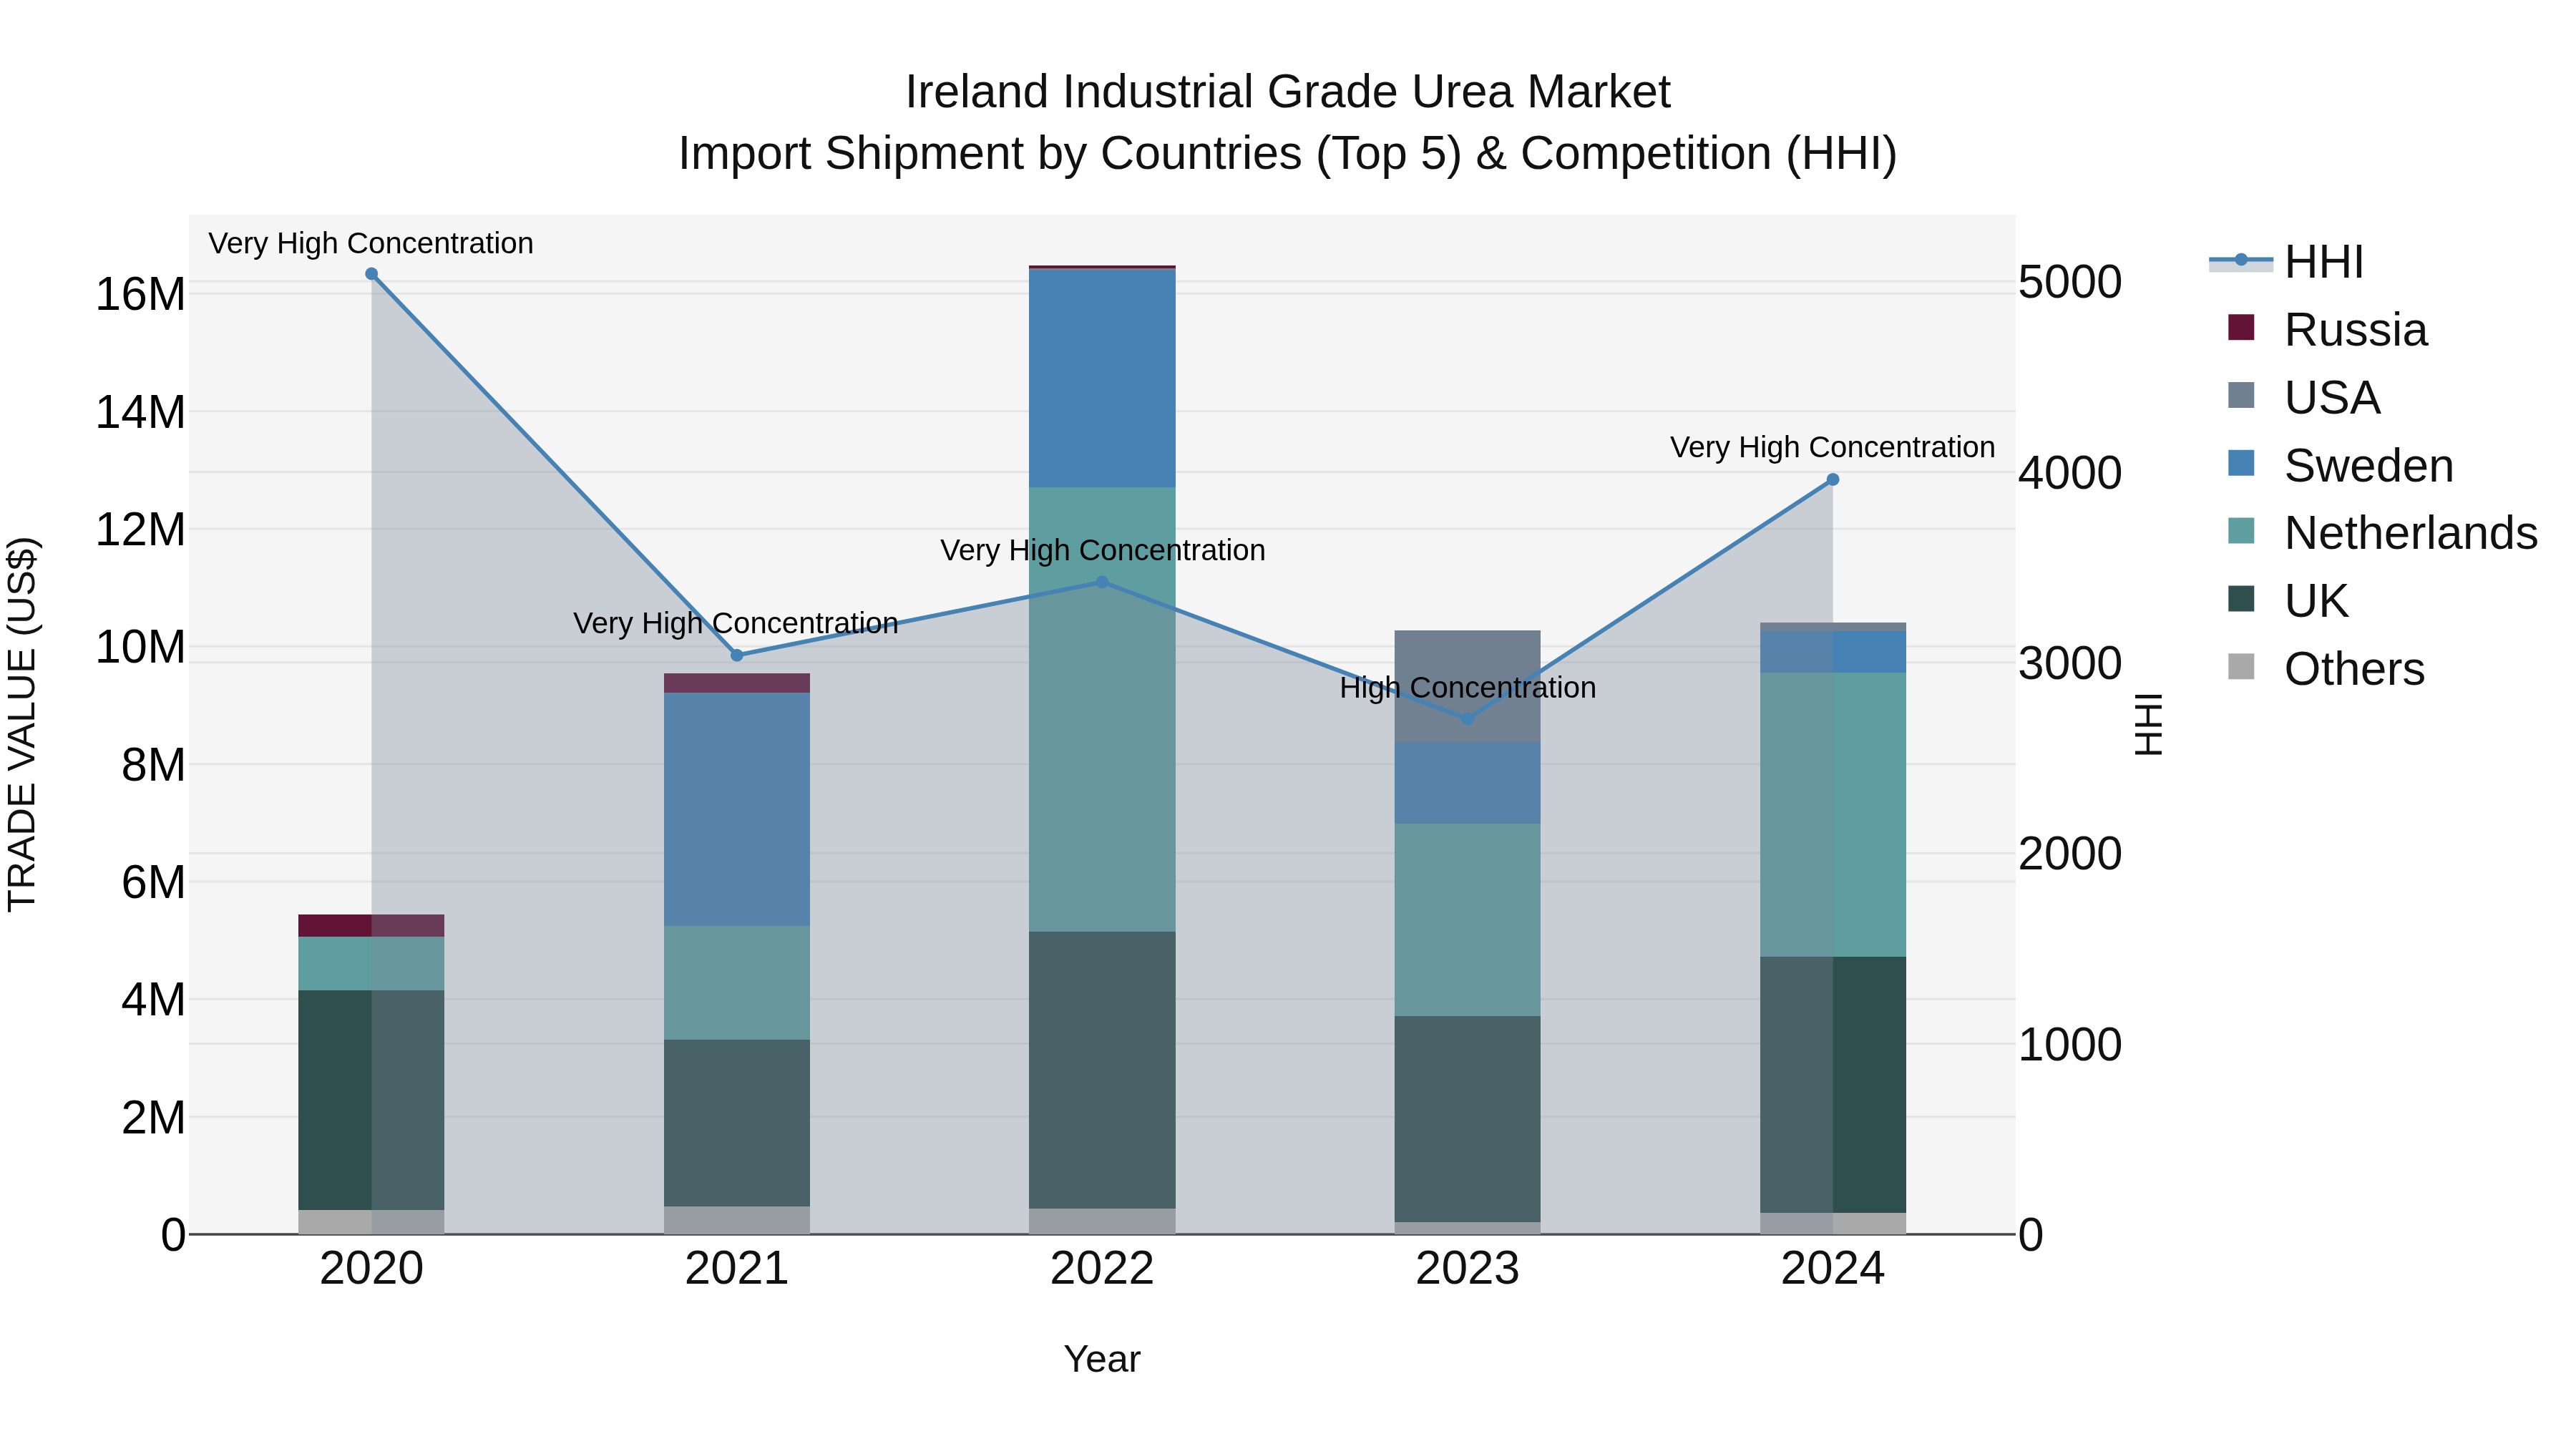Toggle the Netherlands legend entry
The width and height of the screenshot is (2576, 1449).
point(2382,533)
